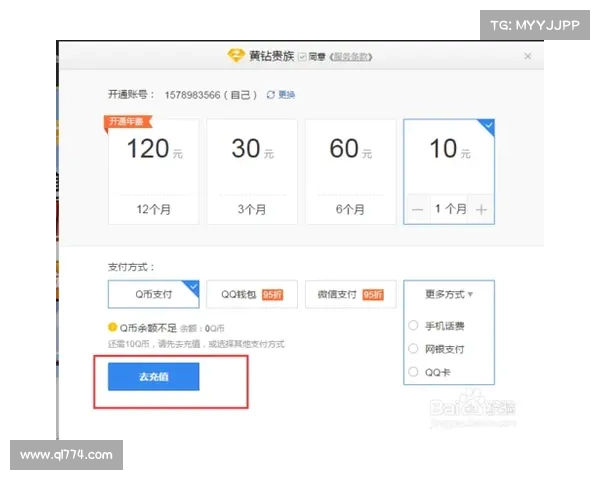600x480 pixels.
Task: Select the 网银支付 radio option
Action: (x=414, y=348)
